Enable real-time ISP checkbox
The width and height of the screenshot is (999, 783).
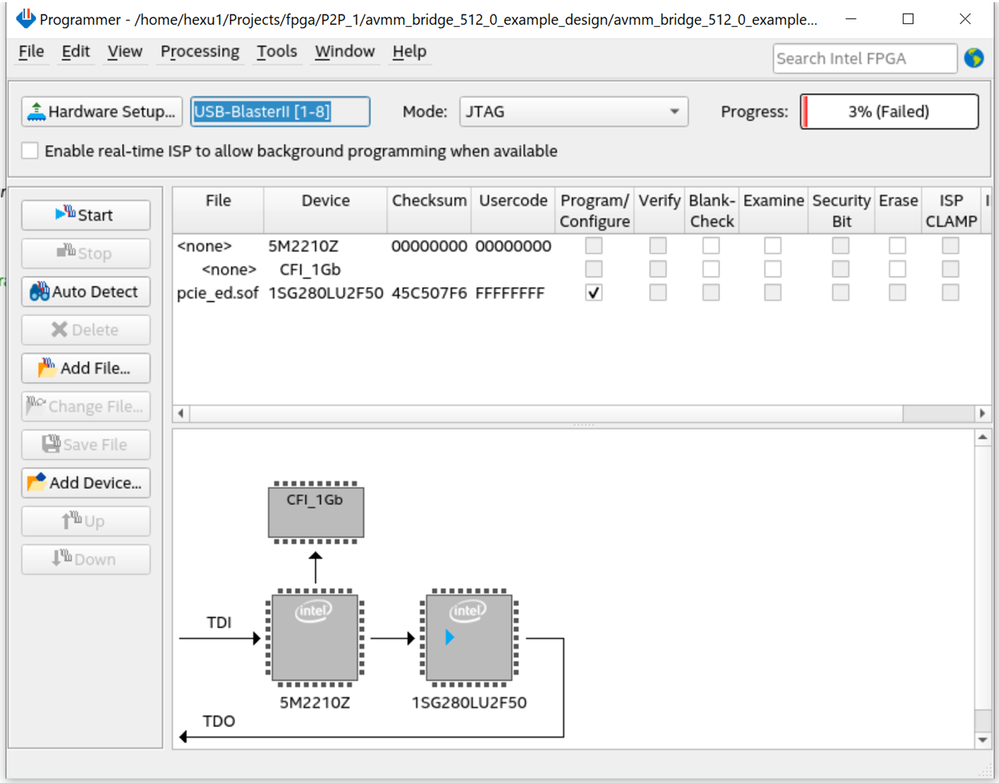(x=30, y=151)
